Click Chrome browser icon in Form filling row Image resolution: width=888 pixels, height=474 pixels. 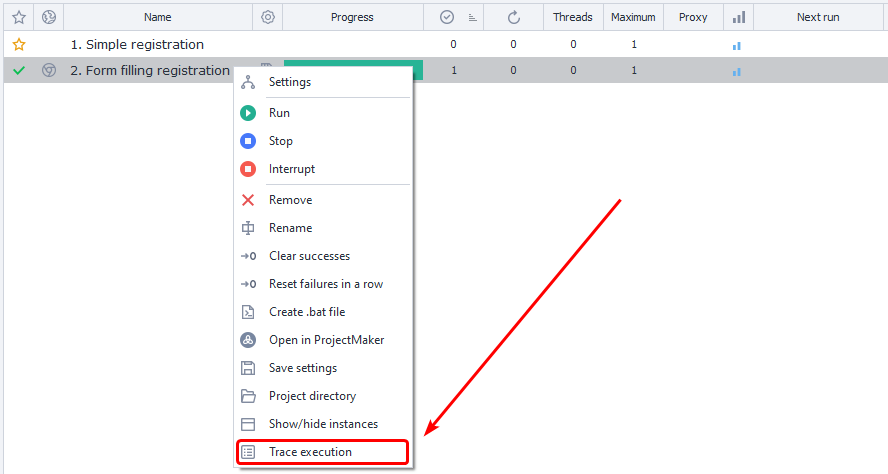click(48, 71)
